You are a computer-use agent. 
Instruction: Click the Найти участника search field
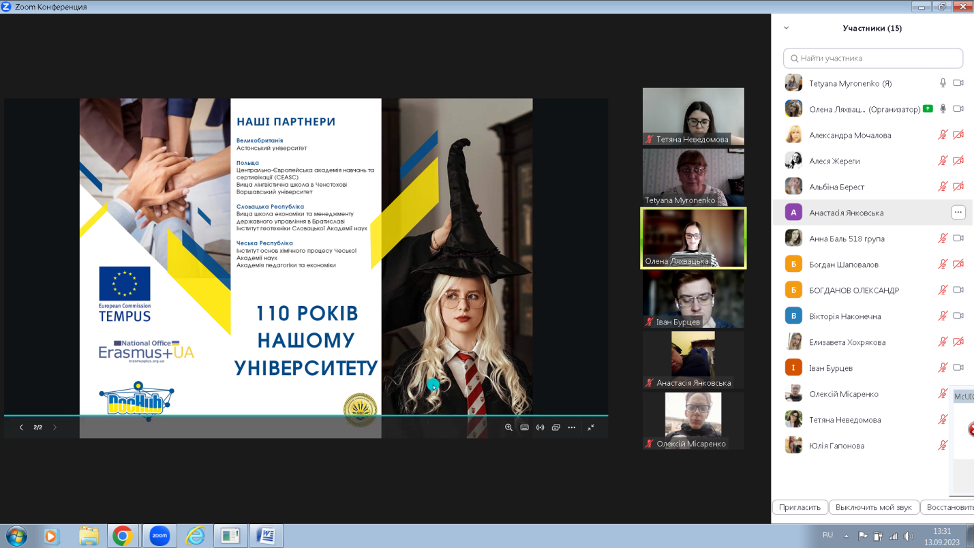pos(872,58)
